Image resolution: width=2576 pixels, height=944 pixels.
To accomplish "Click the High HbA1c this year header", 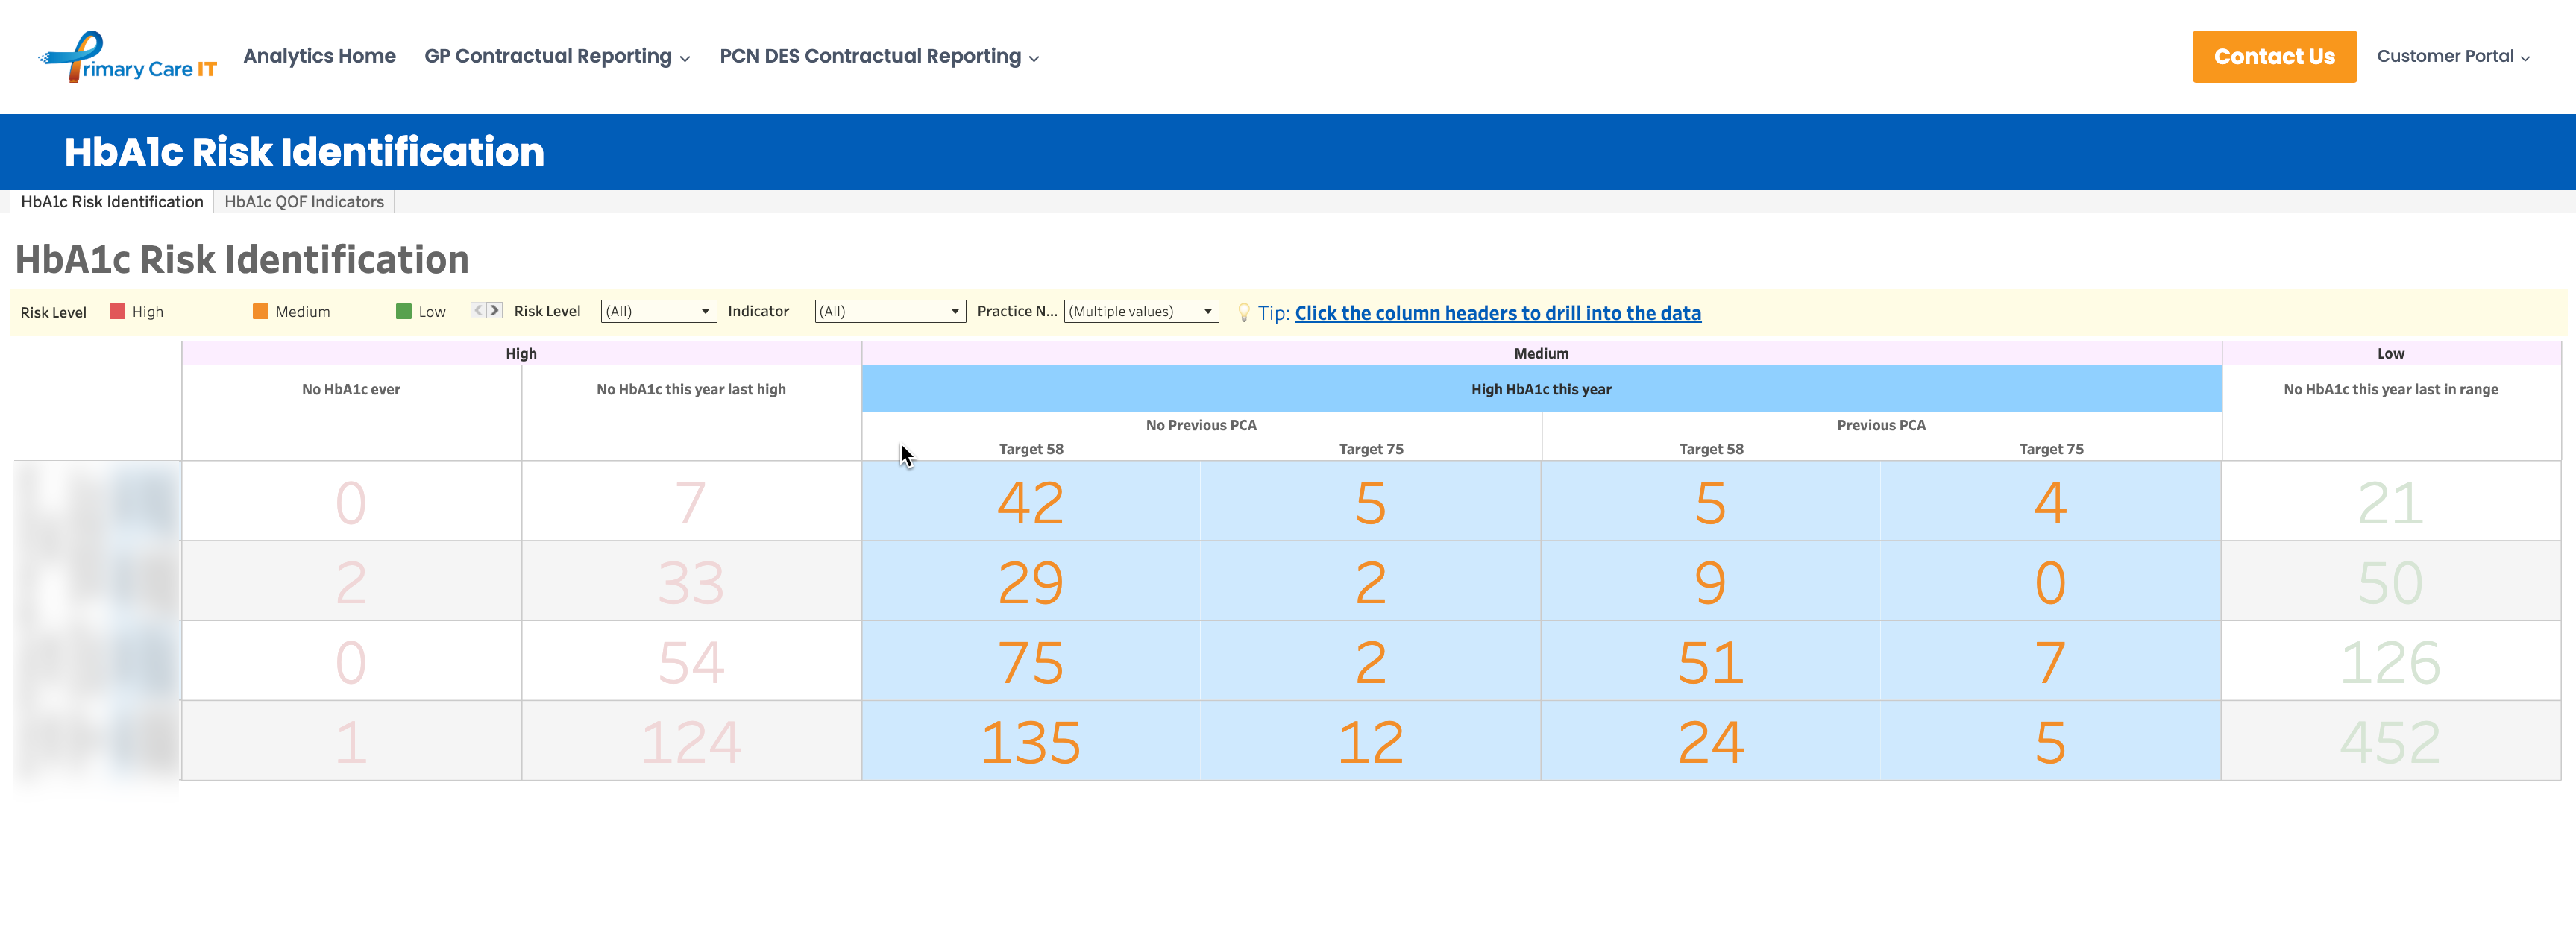I will (1541, 390).
